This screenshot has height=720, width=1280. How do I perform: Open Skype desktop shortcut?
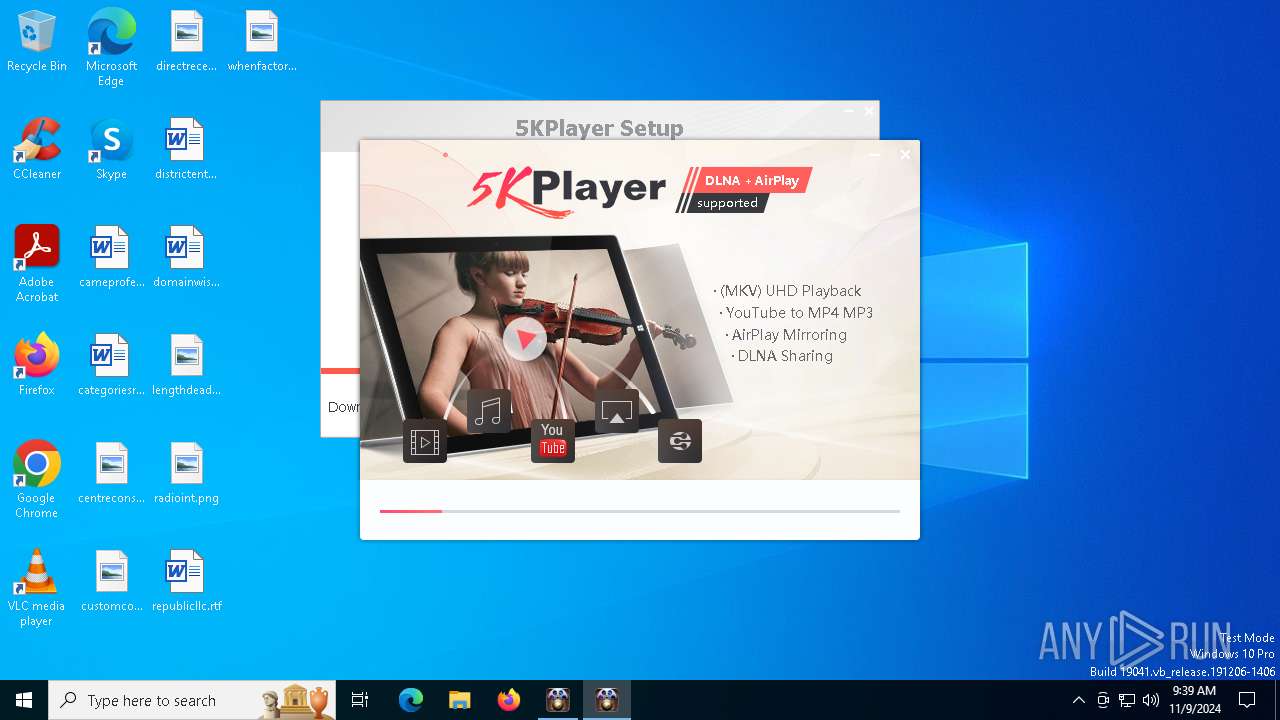[111, 149]
